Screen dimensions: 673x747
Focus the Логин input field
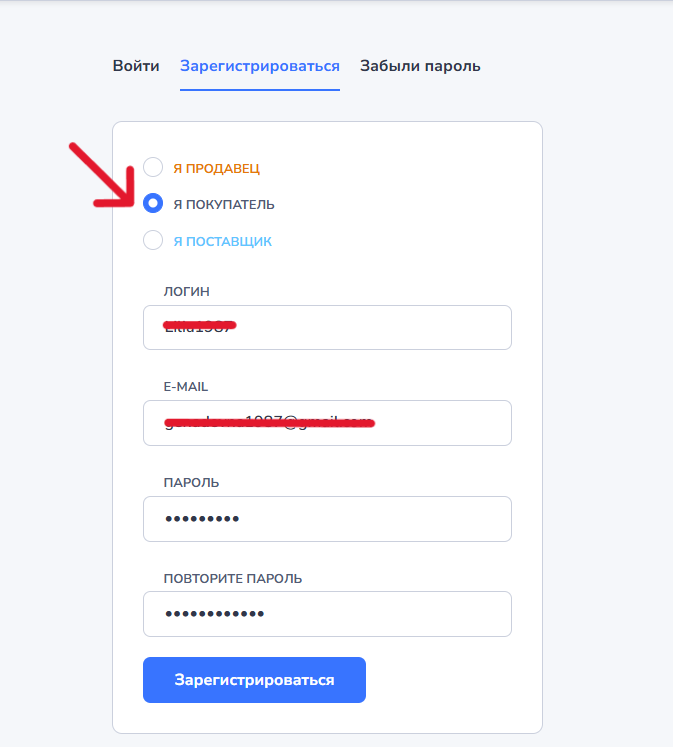pyautogui.click(x=327, y=327)
